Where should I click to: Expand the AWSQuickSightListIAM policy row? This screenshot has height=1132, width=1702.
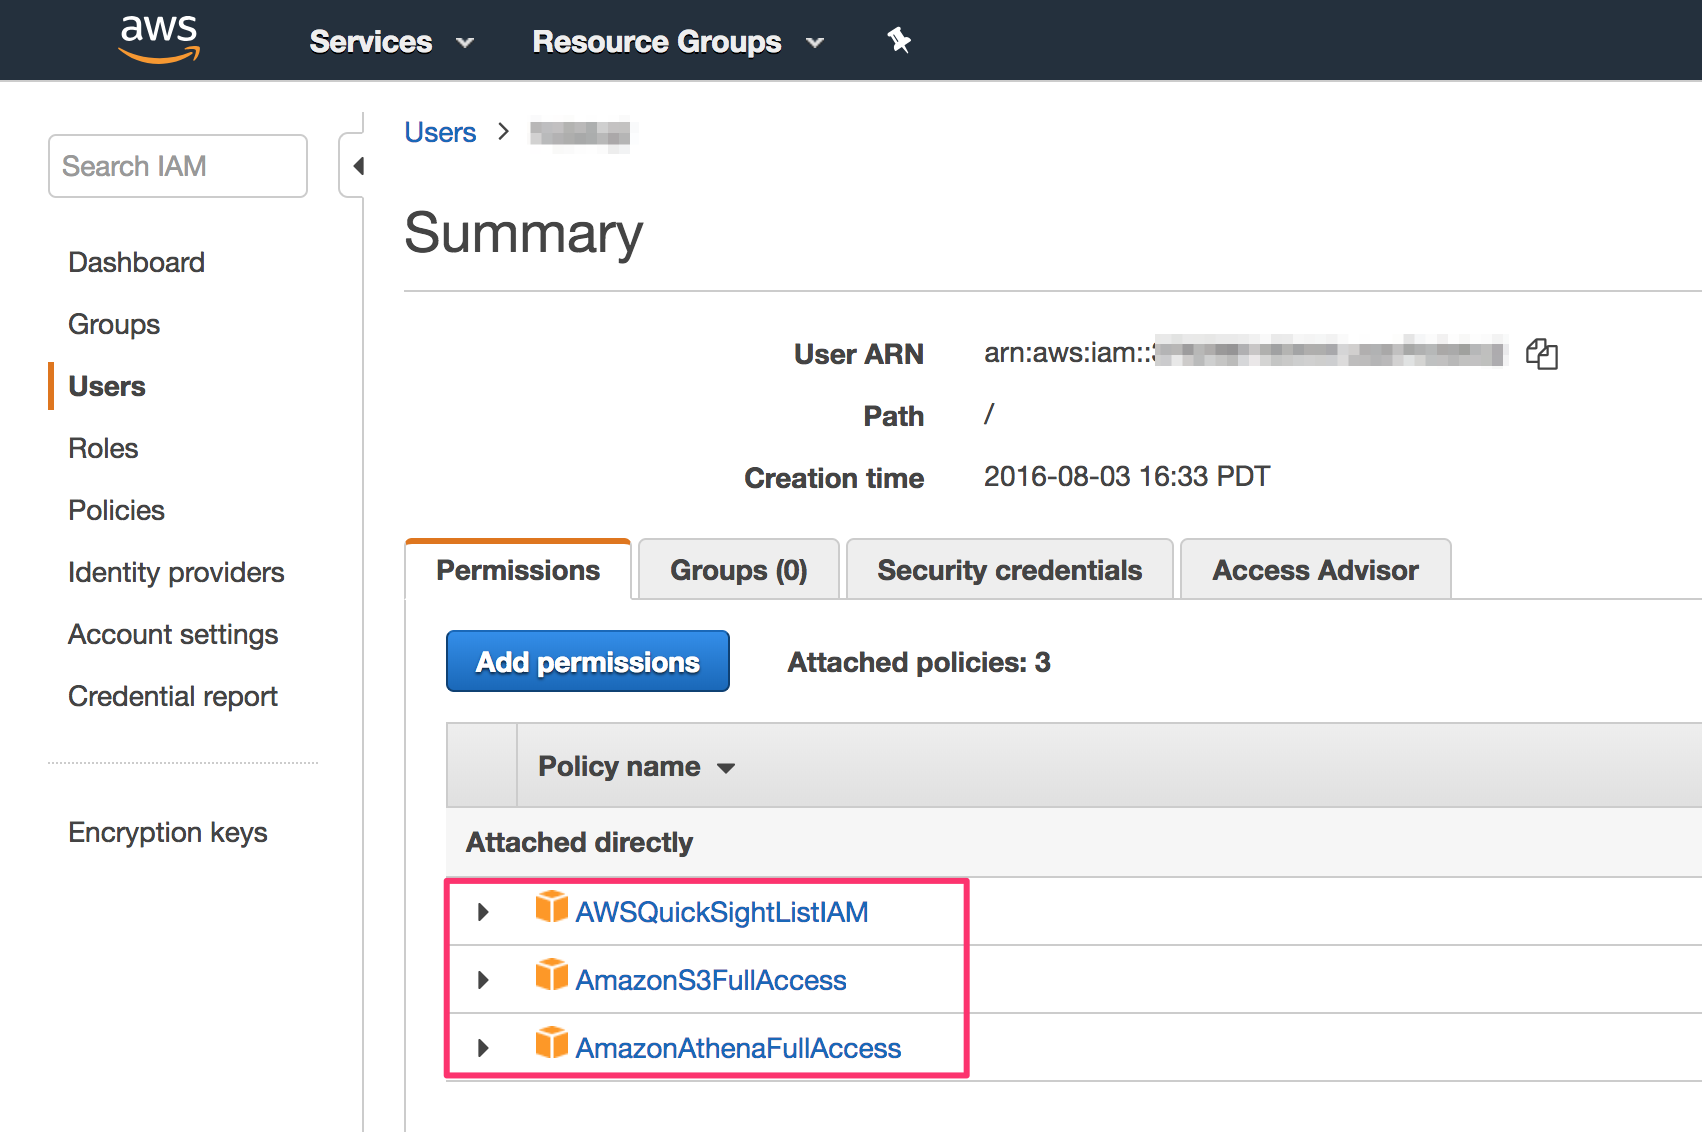[x=483, y=912]
